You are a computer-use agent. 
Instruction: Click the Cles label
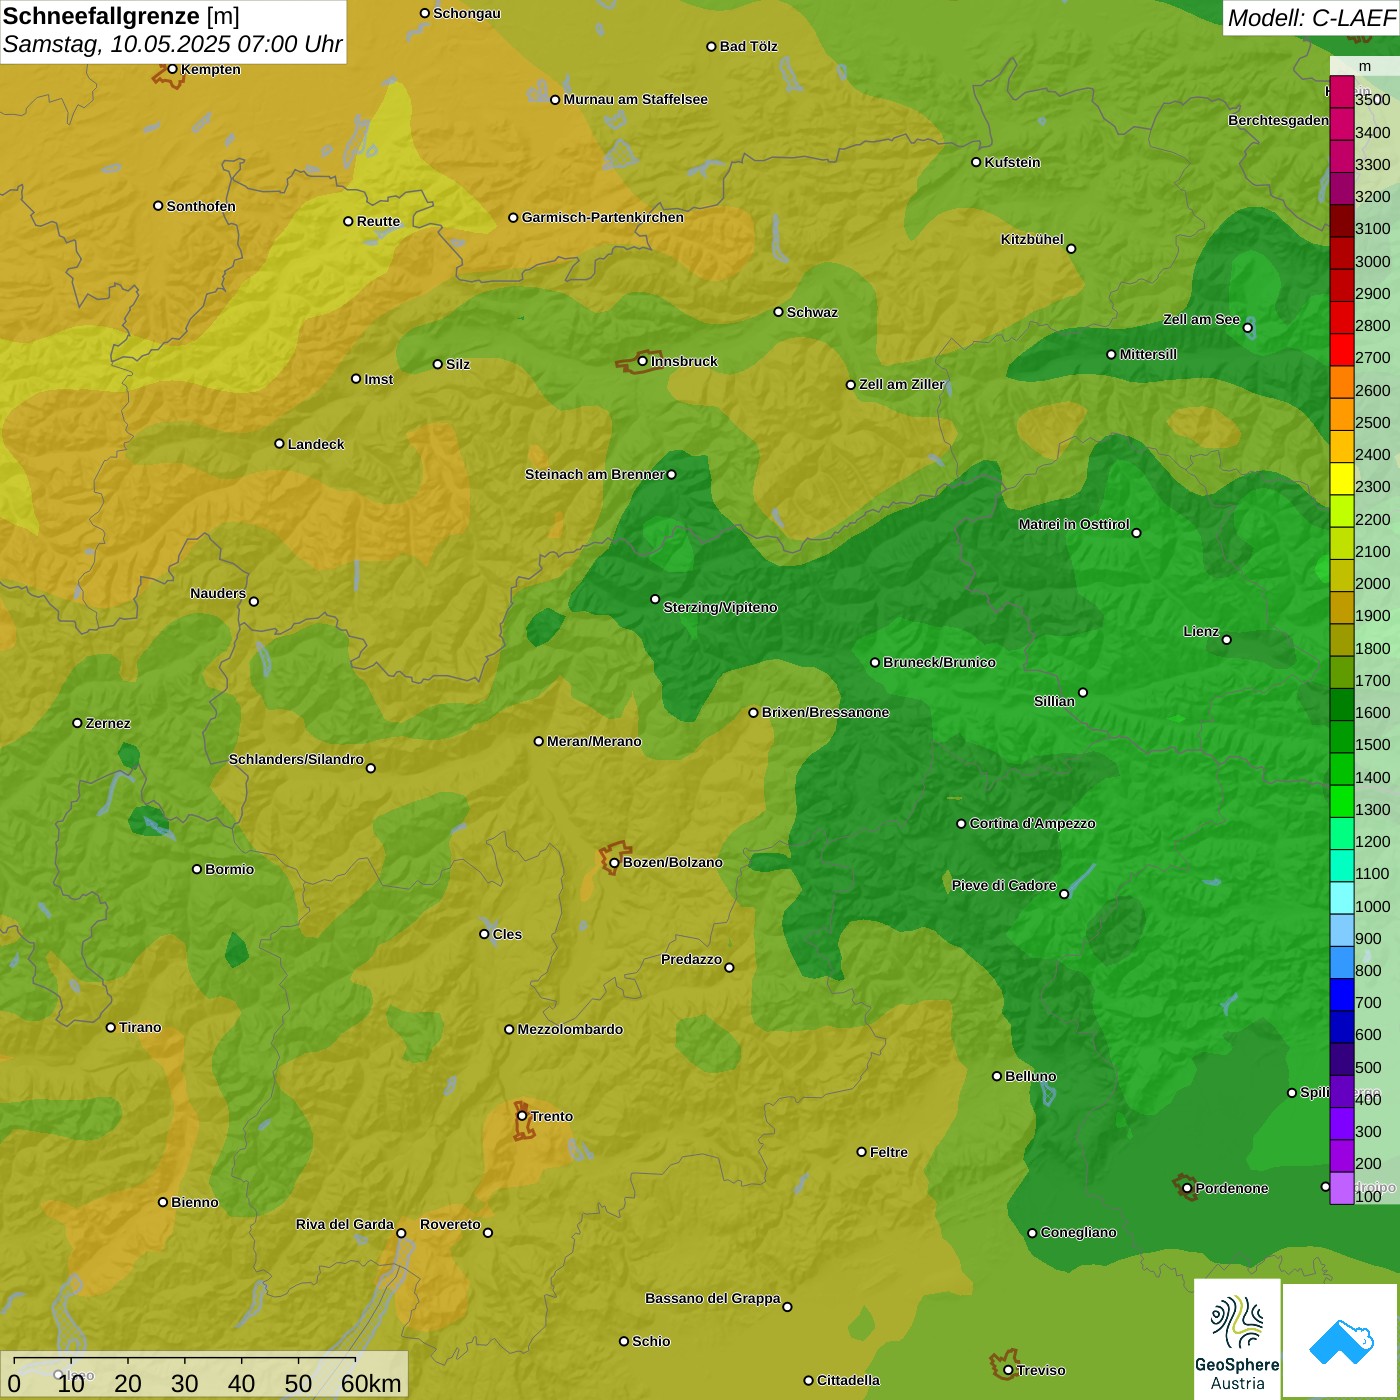[507, 934]
